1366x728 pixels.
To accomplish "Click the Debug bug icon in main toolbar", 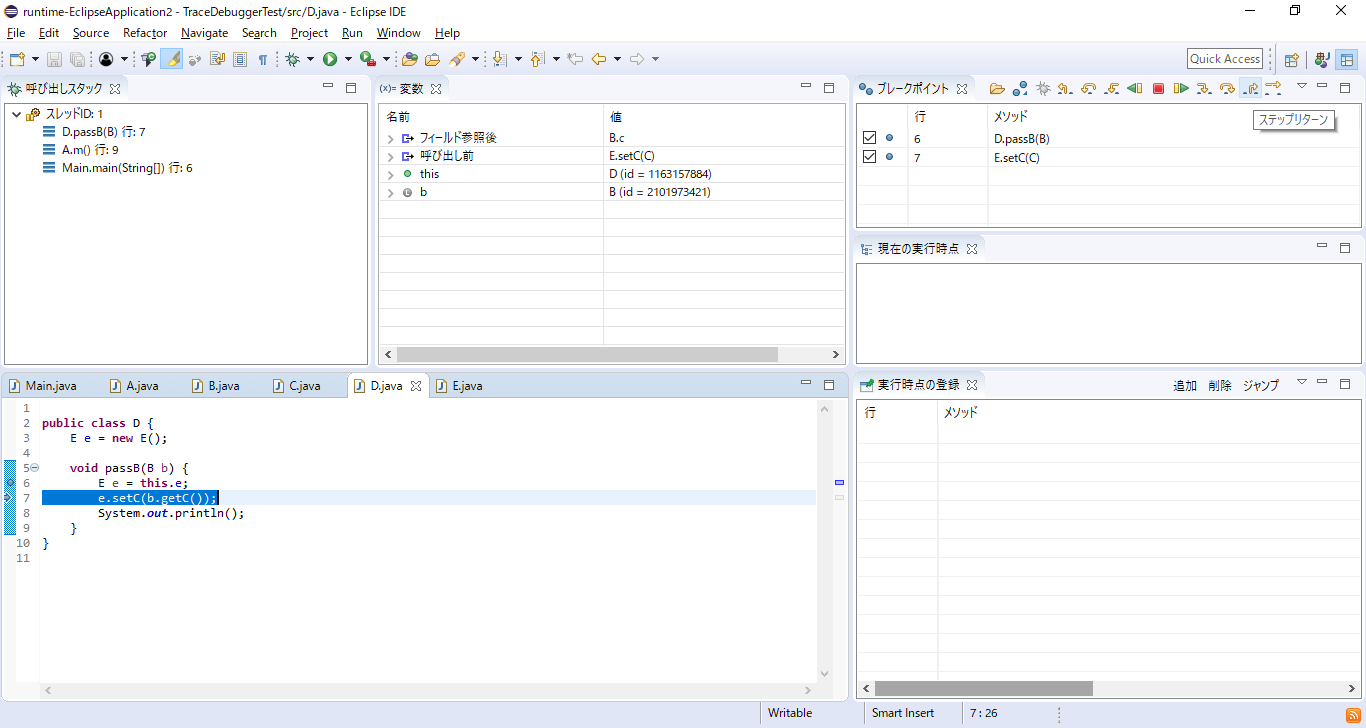I will 292,60.
